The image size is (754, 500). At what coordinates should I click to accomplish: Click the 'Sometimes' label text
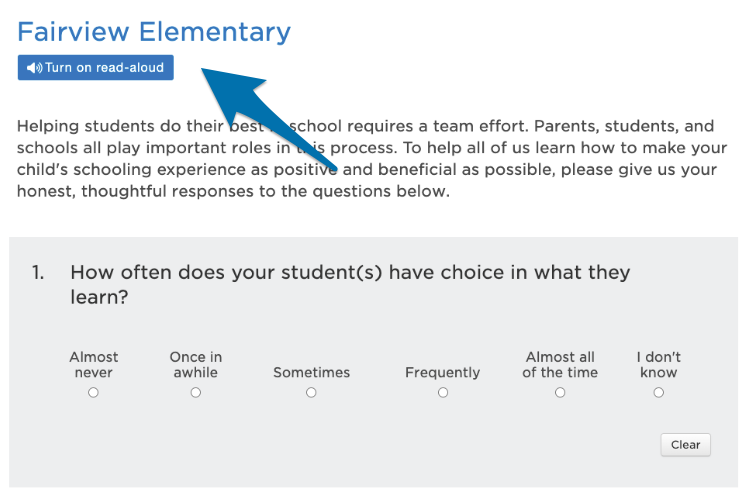[312, 373]
